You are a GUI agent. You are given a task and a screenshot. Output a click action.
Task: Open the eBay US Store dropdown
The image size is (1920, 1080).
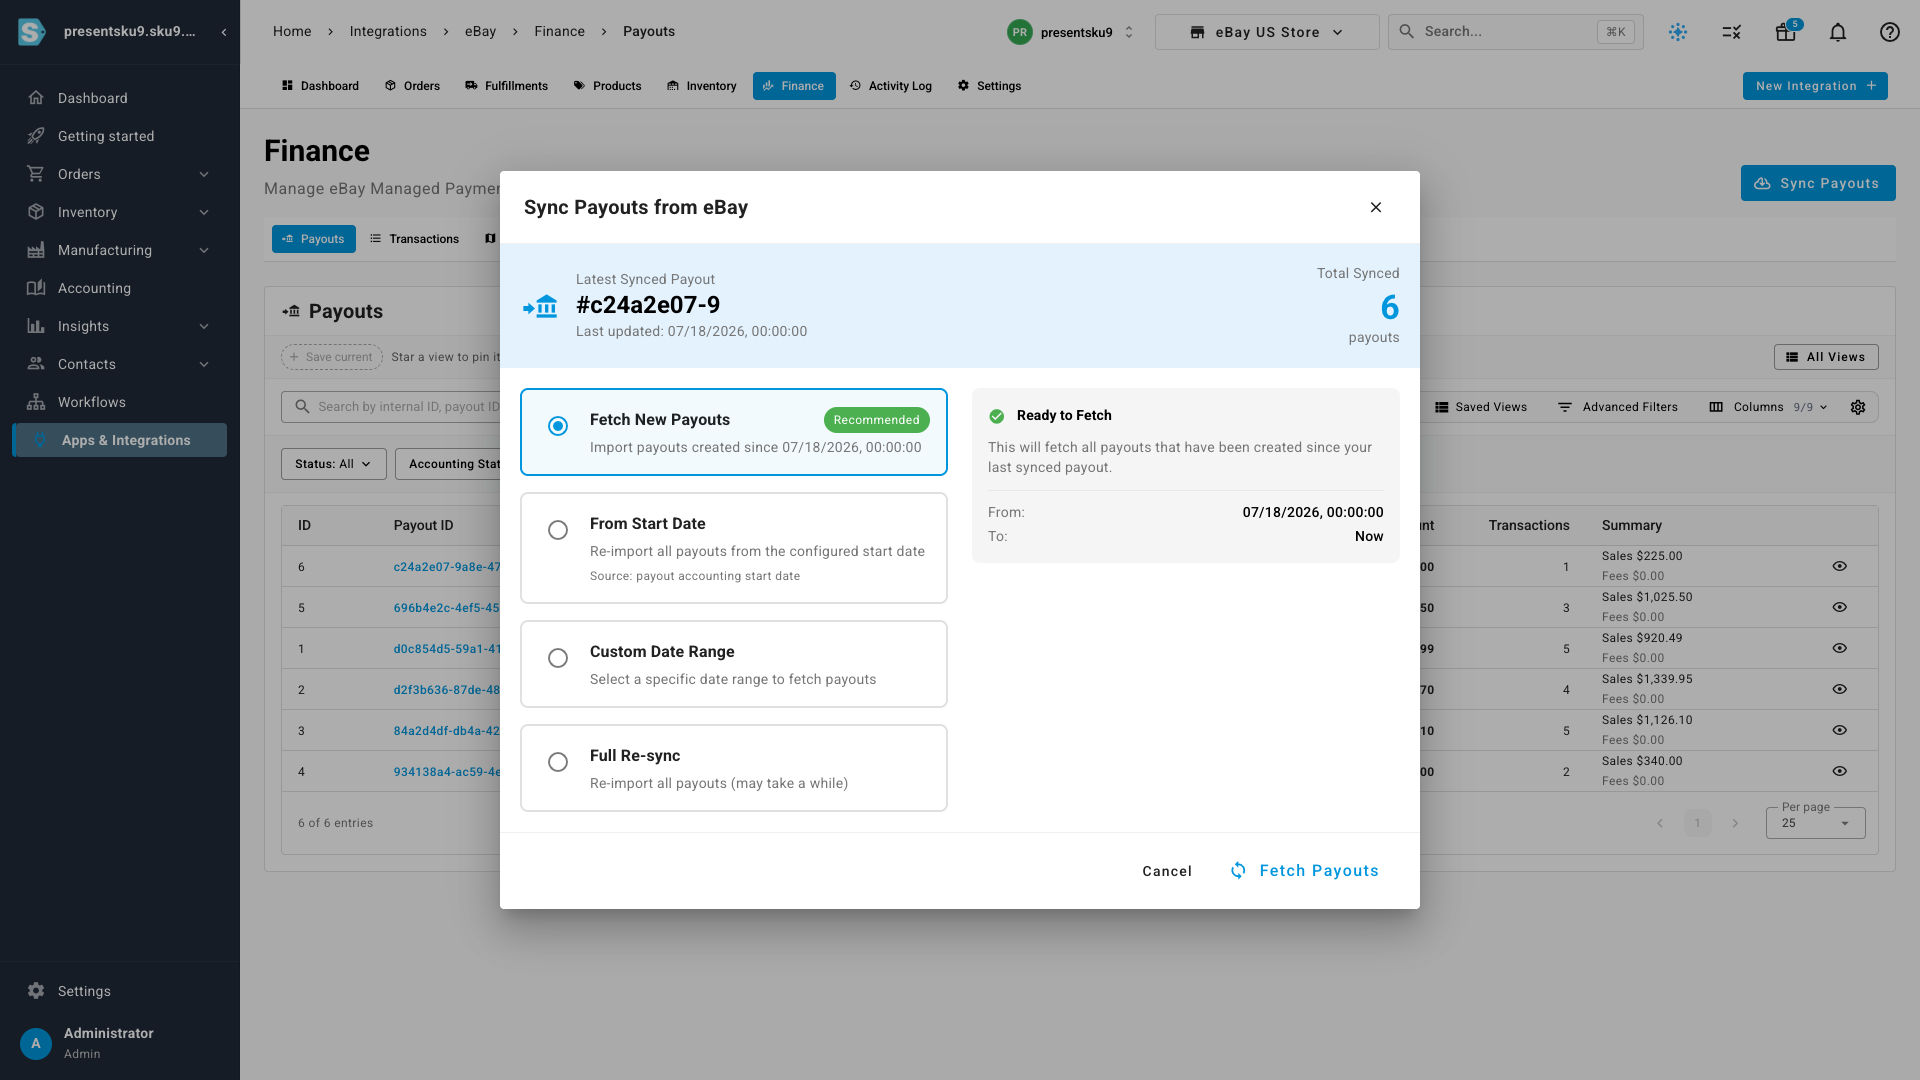coord(1267,32)
